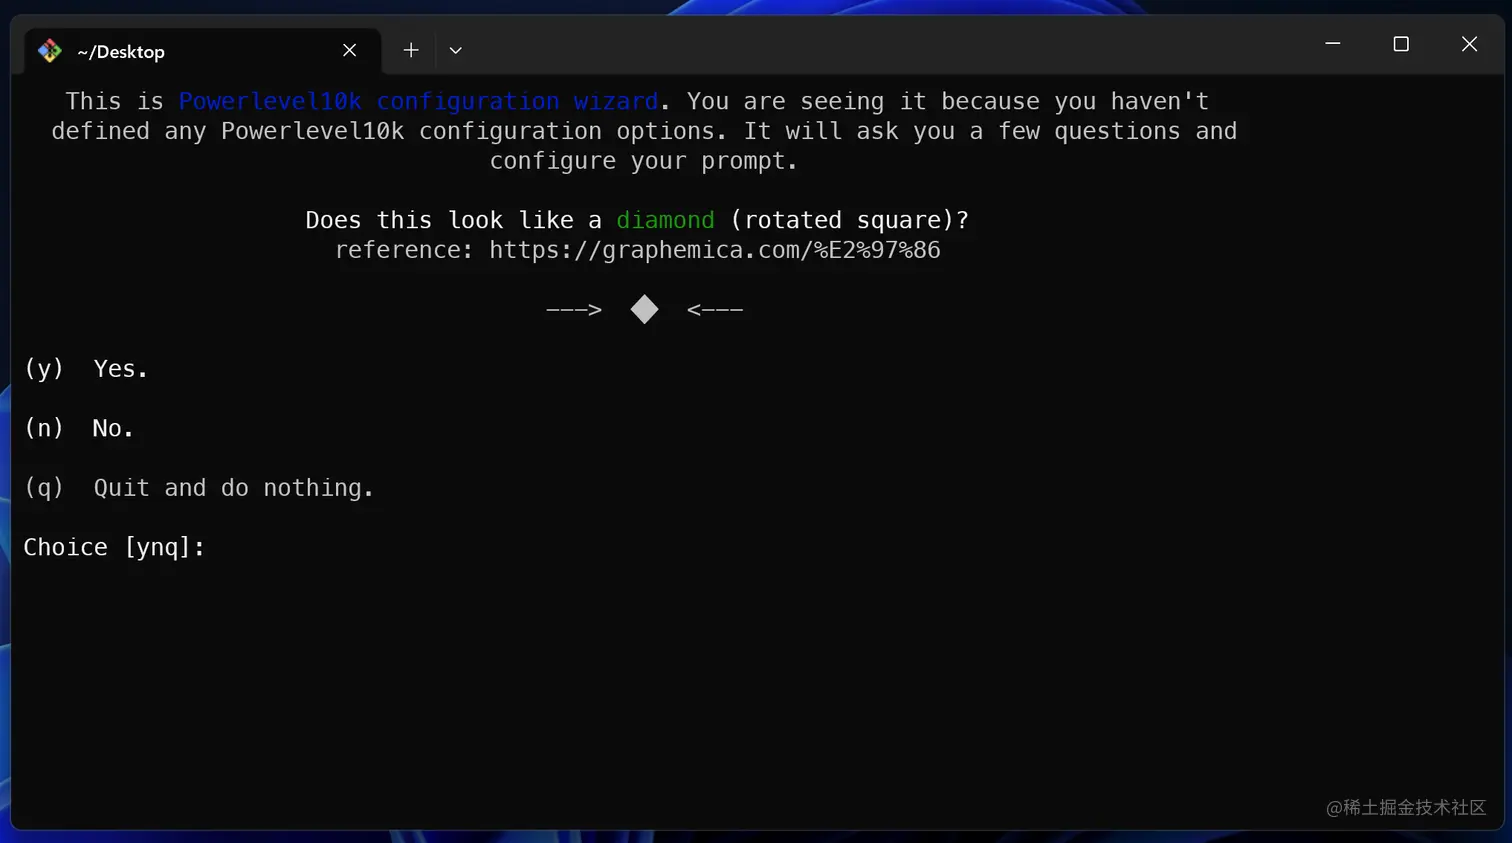Screen dimensions: 1512x843
Task: Click the left ---> arrow text
Action: (x=574, y=310)
